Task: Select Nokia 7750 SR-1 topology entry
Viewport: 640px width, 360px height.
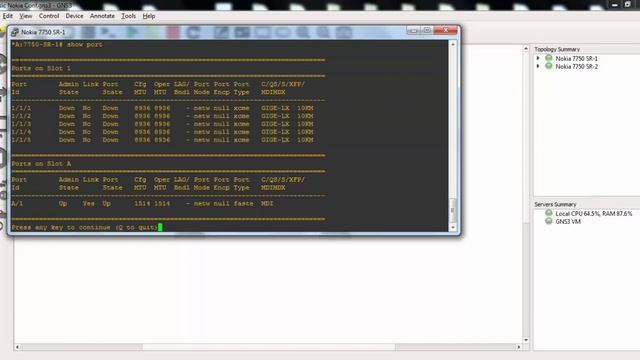Action: (576, 58)
